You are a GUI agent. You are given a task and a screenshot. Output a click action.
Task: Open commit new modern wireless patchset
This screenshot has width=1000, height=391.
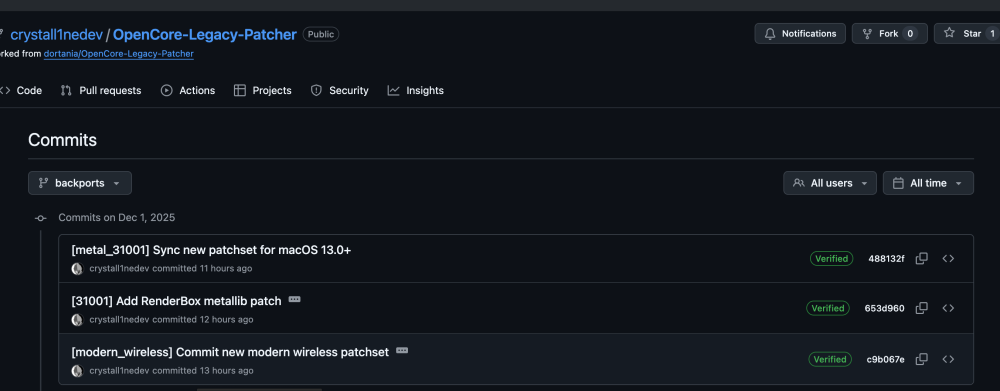coord(230,352)
